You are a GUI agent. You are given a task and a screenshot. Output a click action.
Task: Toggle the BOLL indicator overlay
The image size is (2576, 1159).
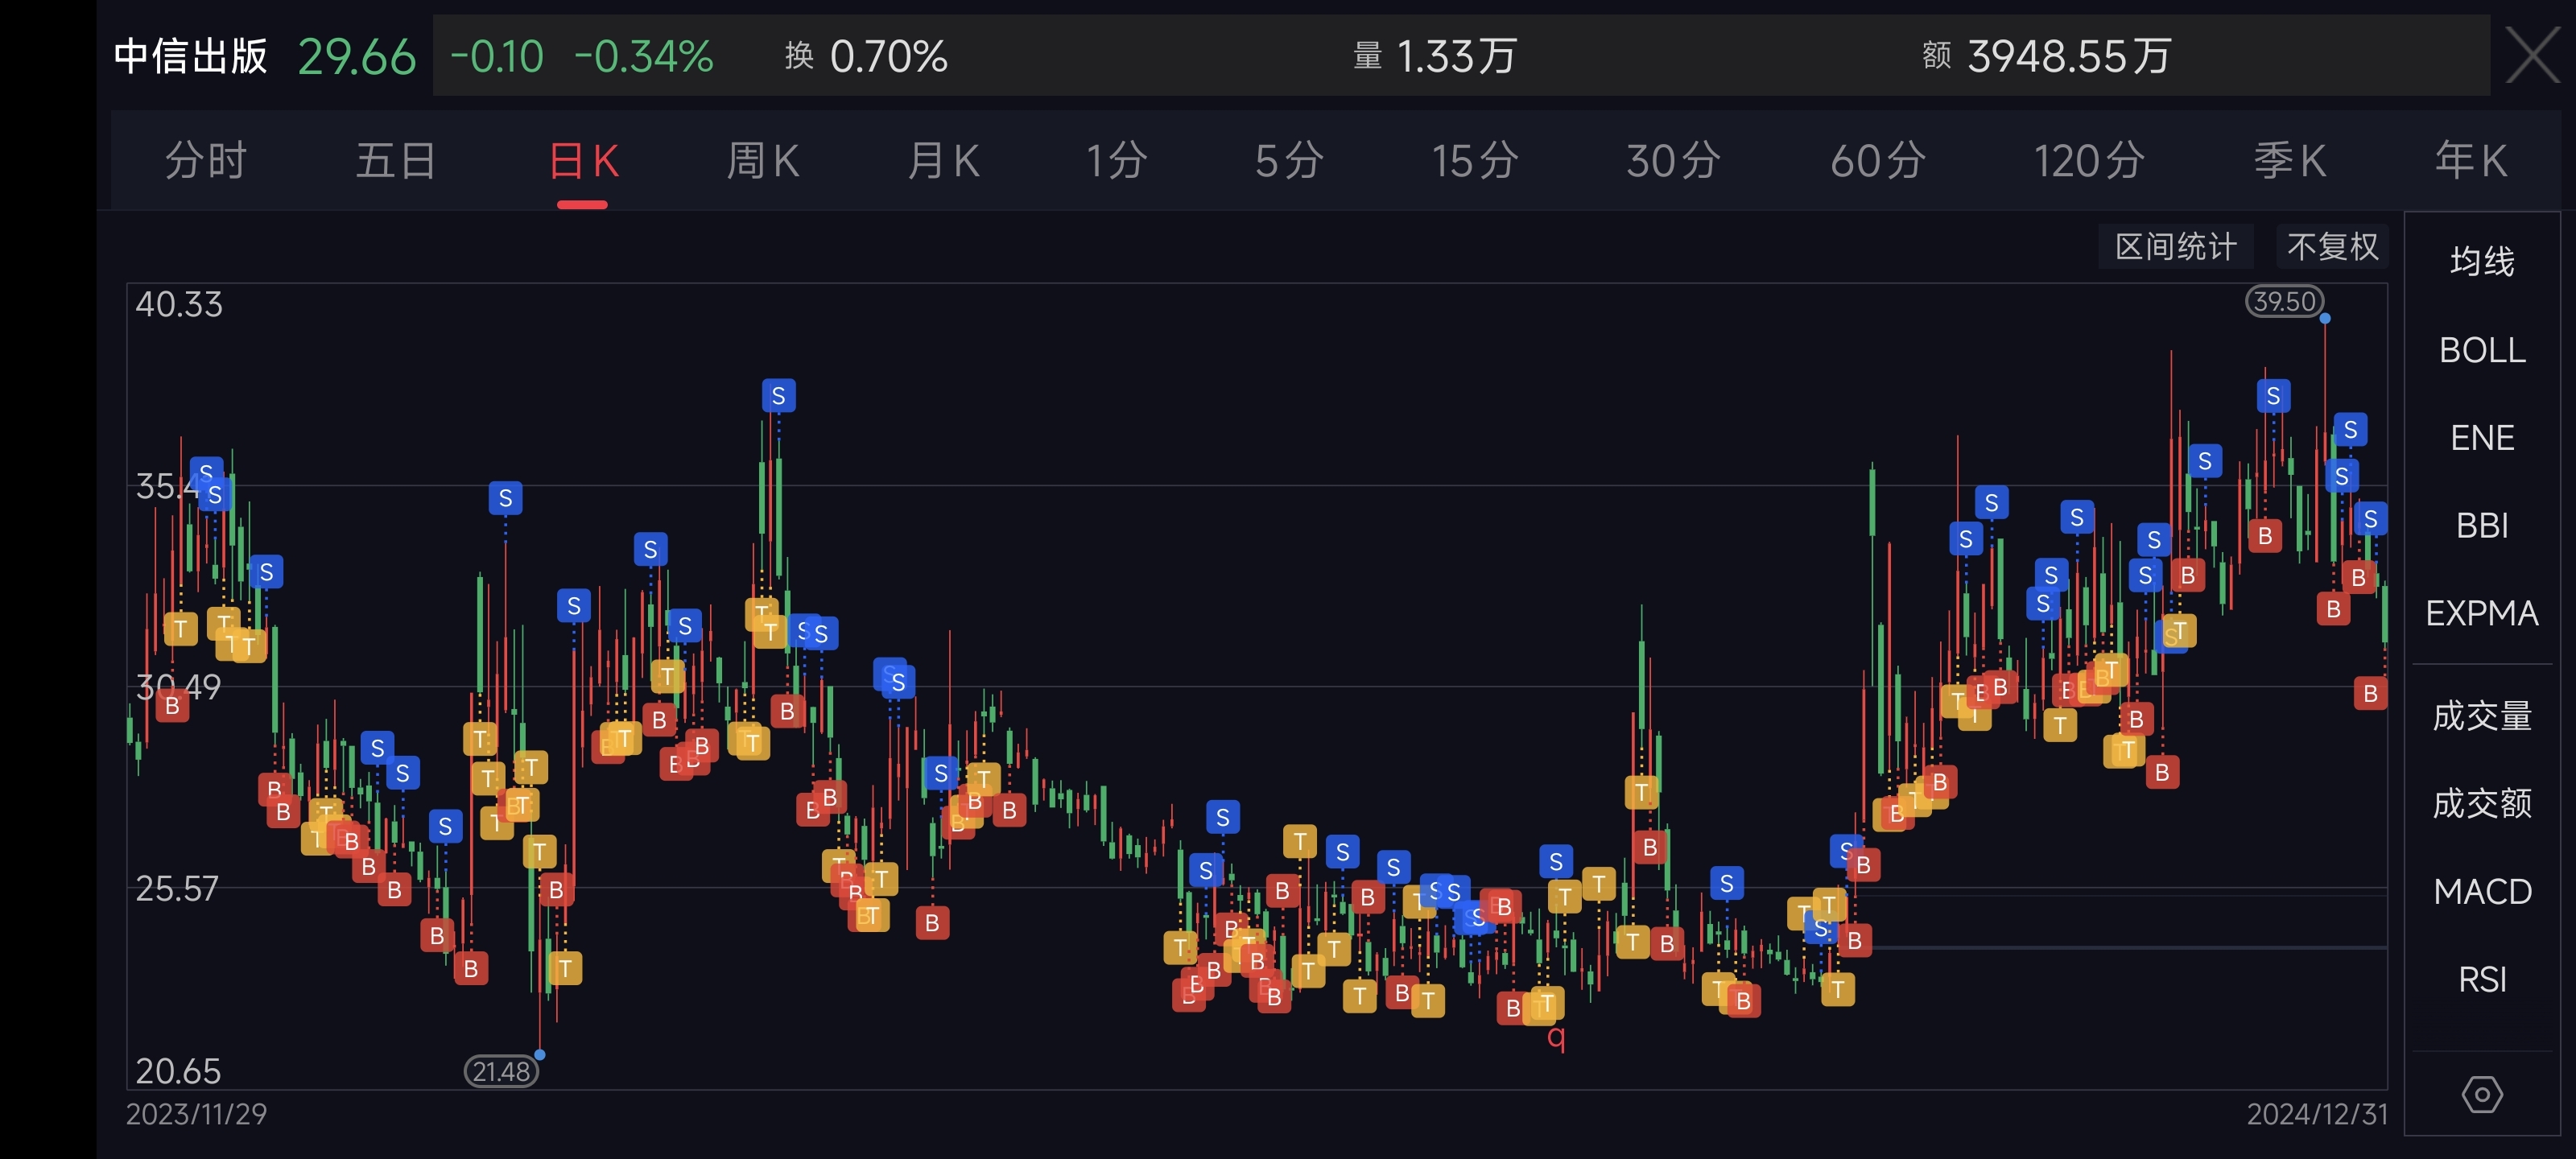coord(2481,350)
